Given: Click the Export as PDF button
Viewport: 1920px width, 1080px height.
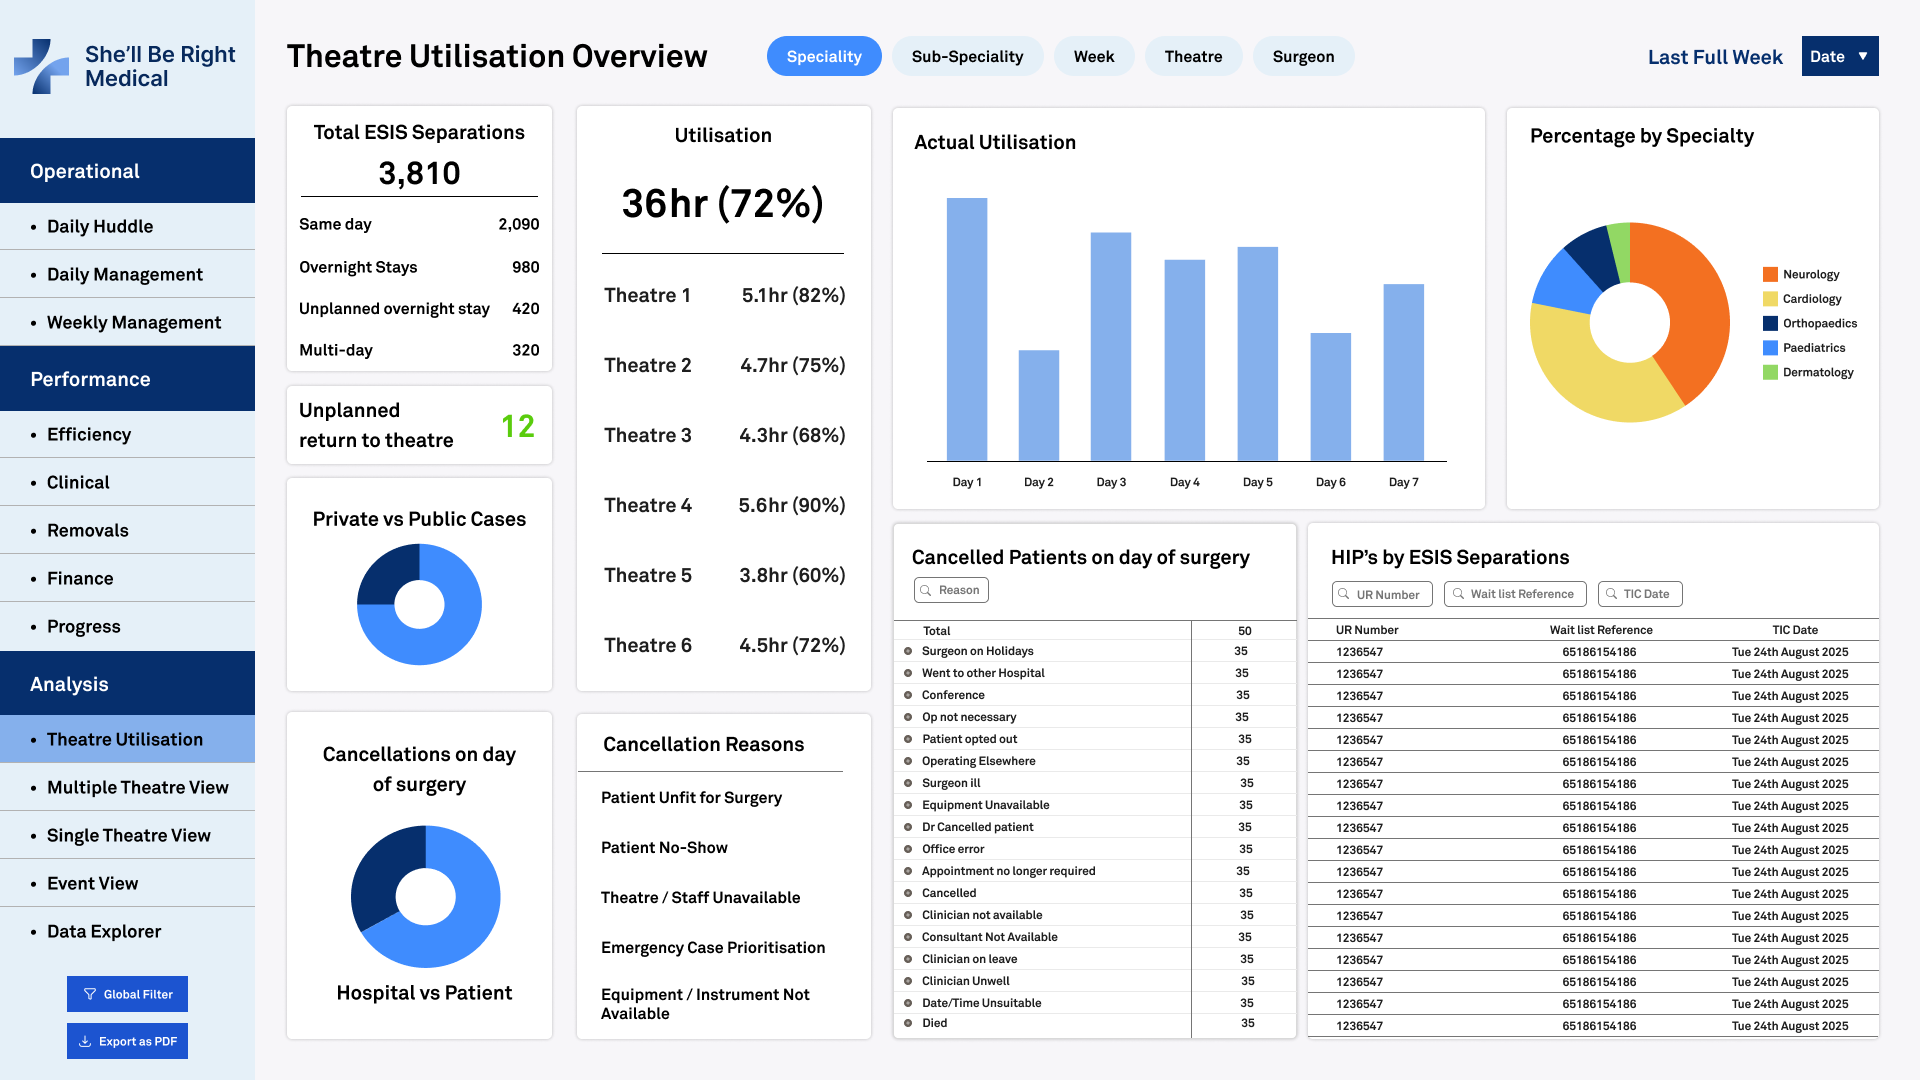Looking at the screenshot, I should [x=127, y=1041].
